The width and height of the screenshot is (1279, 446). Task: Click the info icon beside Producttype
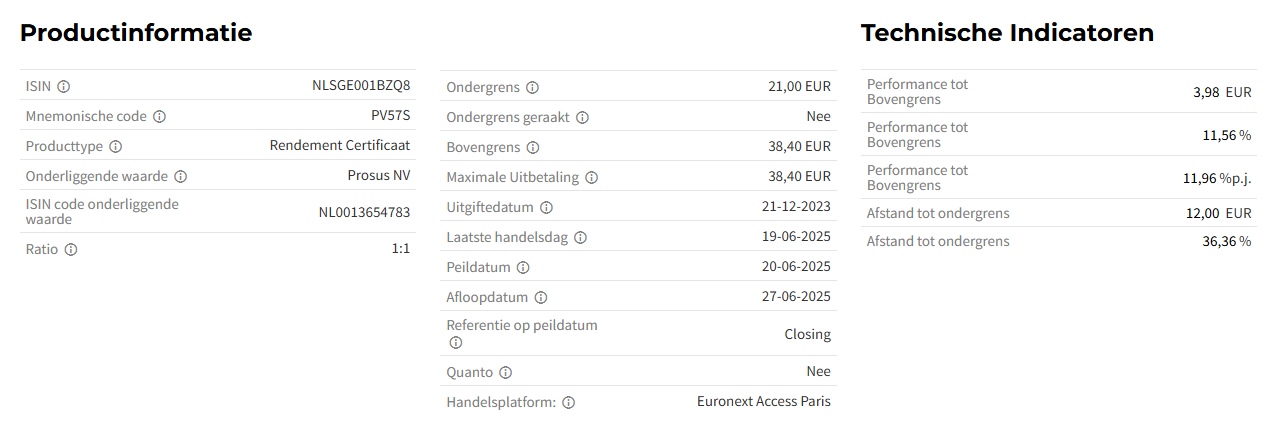tap(116, 146)
